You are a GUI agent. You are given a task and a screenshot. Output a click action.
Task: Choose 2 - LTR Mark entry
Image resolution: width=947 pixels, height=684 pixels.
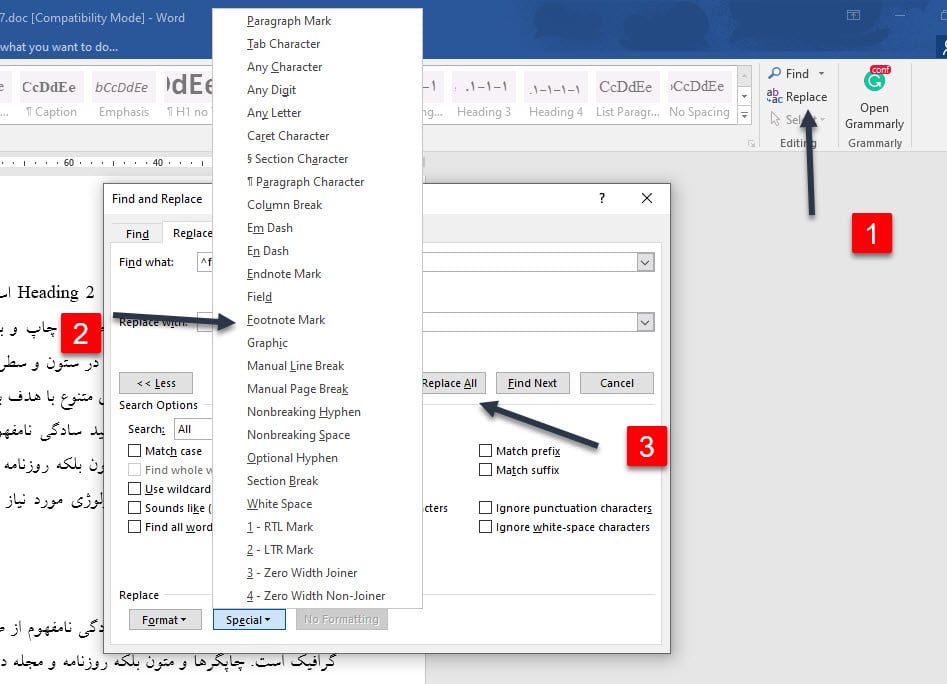(x=317, y=549)
